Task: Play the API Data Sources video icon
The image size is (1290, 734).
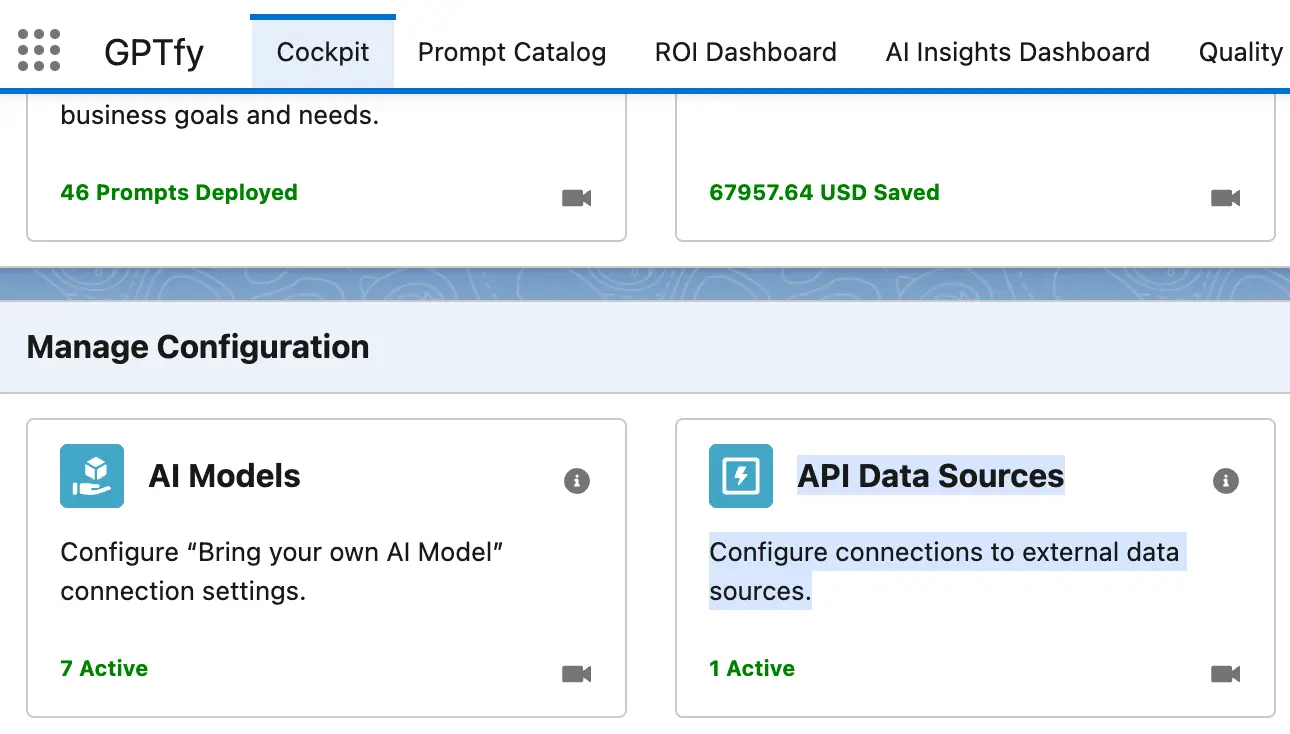Action: point(1225,674)
